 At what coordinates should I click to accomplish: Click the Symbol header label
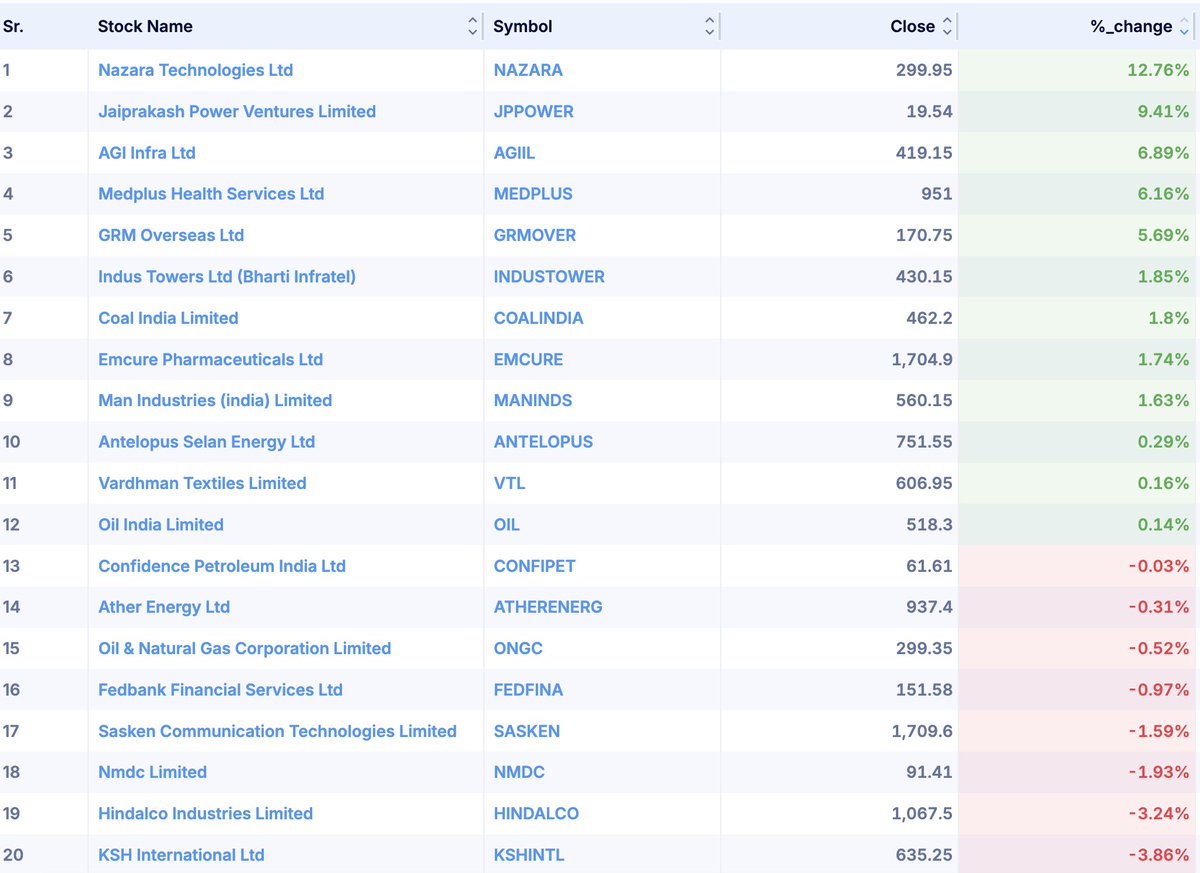point(523,27)
